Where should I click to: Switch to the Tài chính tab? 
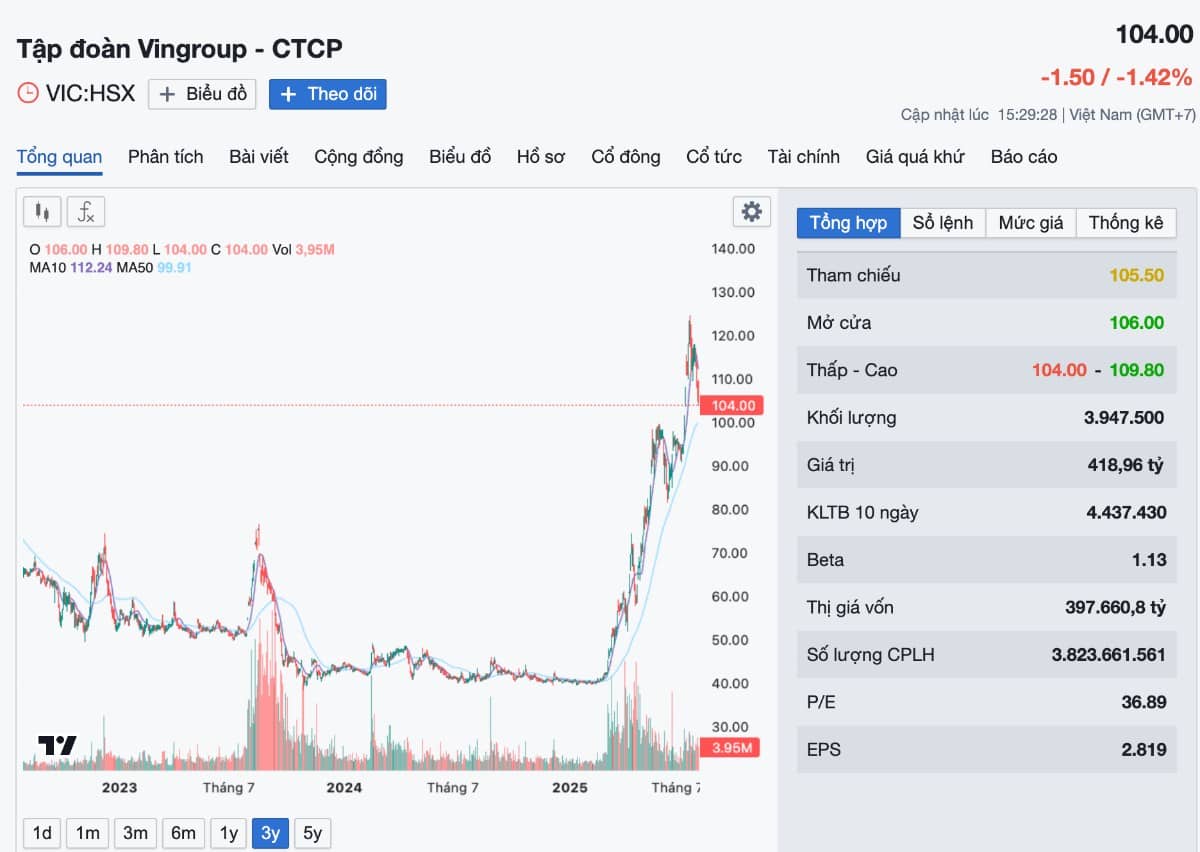click(803, 157)
